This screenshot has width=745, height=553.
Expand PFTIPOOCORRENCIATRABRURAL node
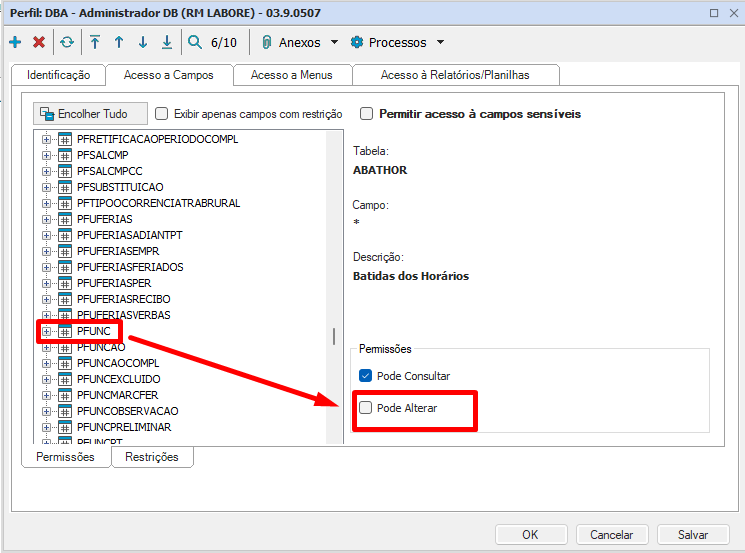[x=46, y=203]
